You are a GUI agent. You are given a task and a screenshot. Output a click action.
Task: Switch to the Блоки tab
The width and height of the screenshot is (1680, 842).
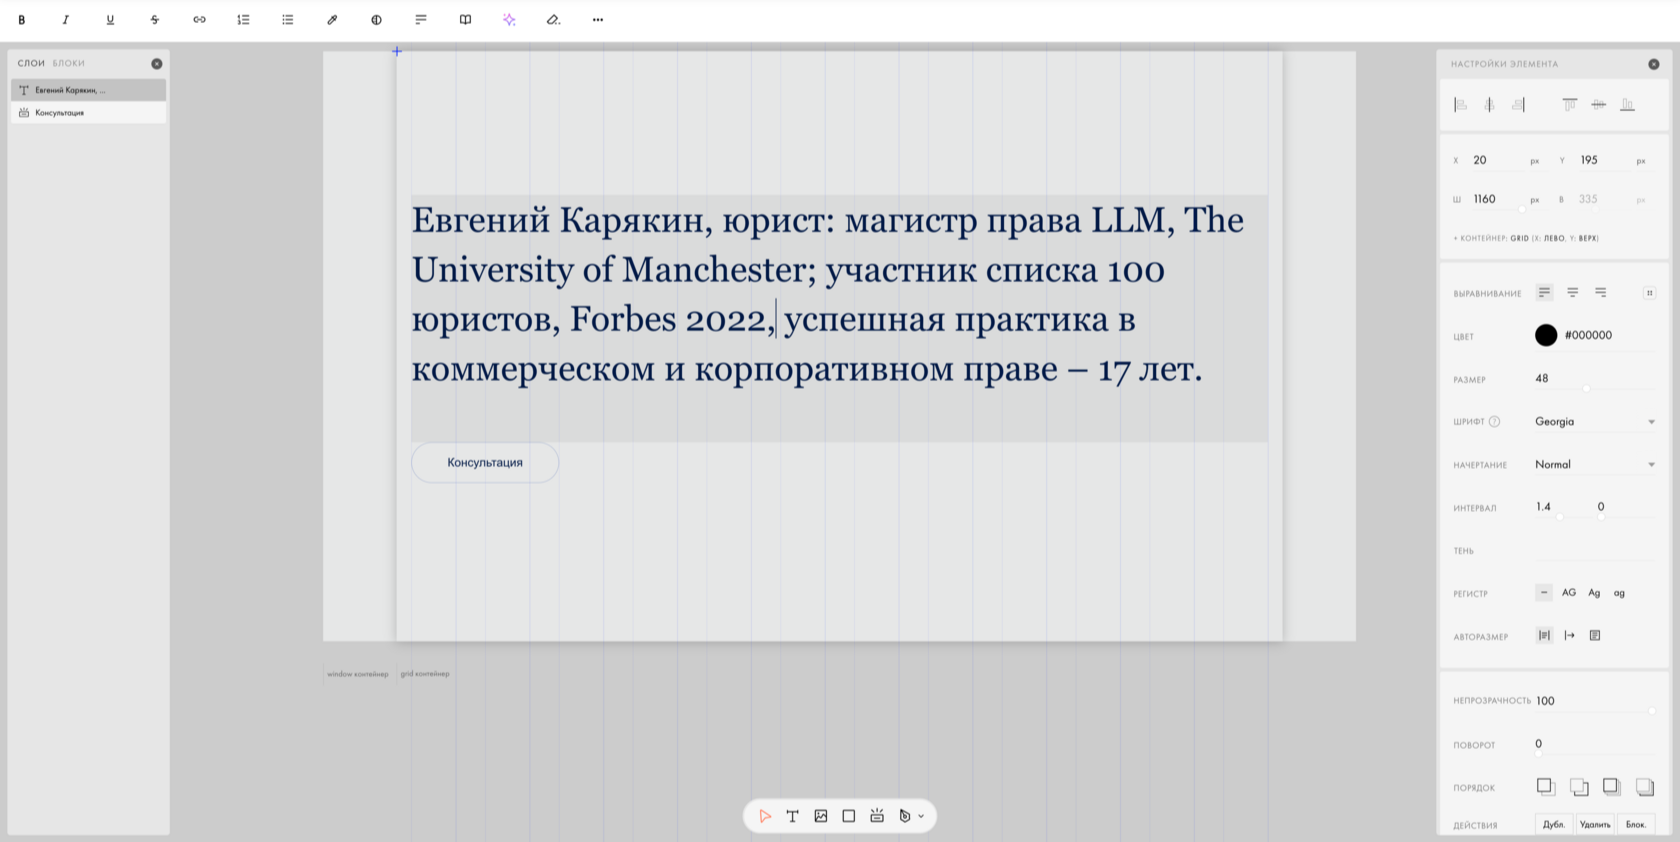click(x=69, y=63)
